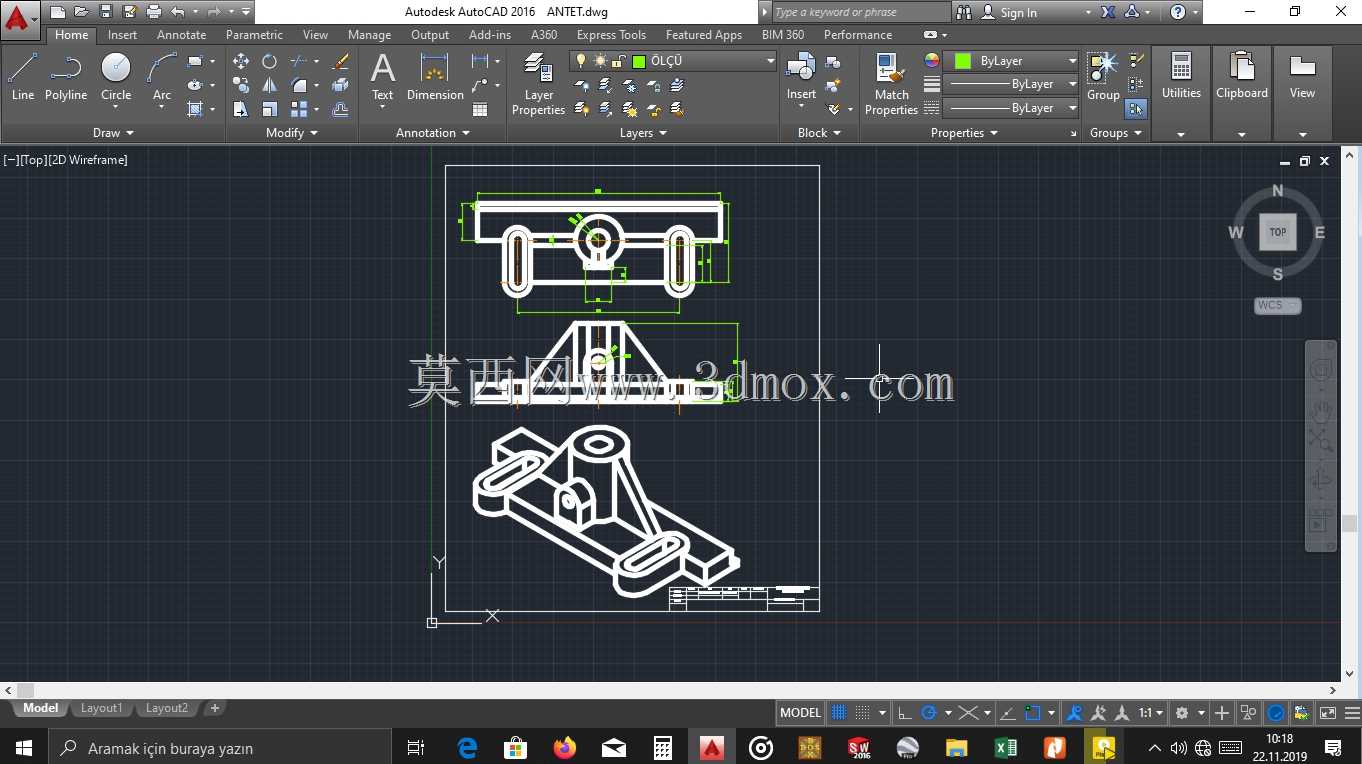Toggle annotation objects visibility in status bar
1362x764 pixels.
click(x=1074, y=713)
